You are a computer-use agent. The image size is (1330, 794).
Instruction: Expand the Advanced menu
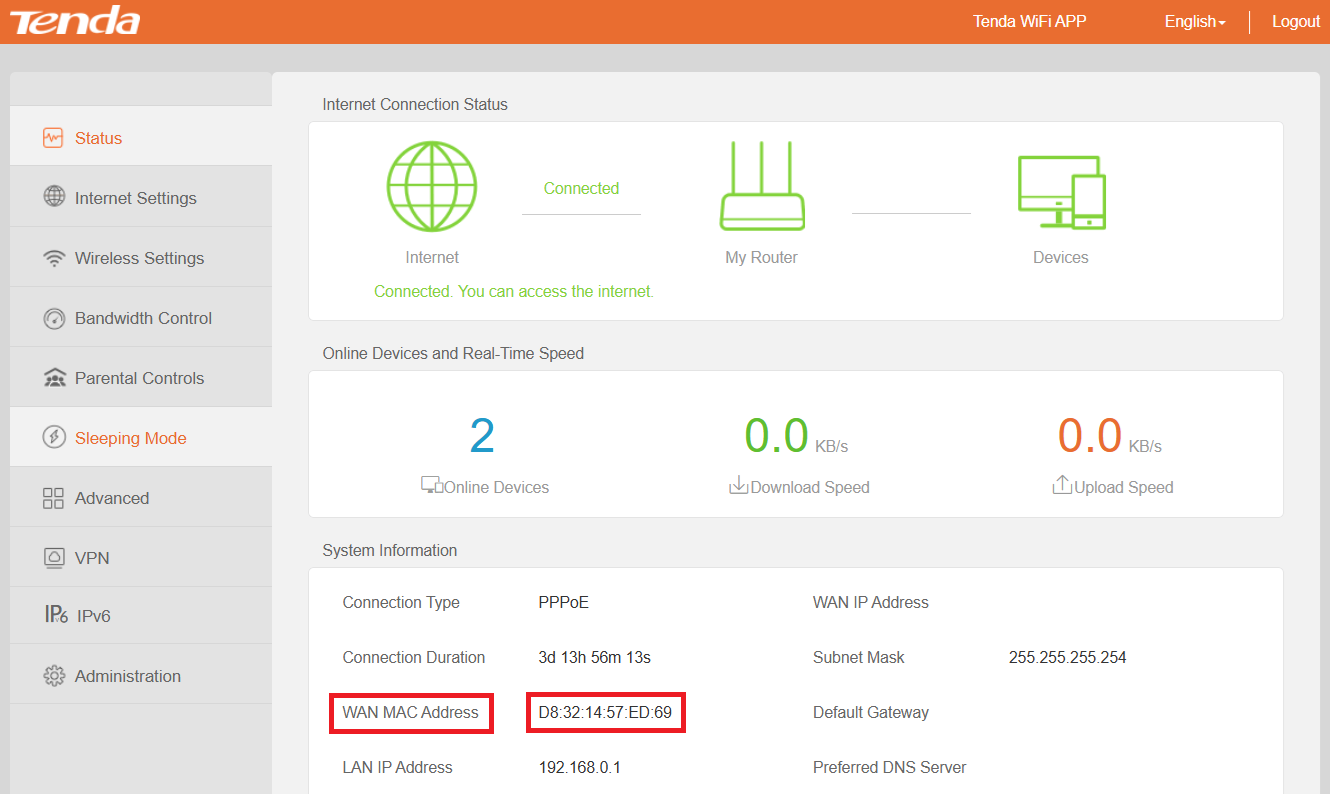coord(141,498)
